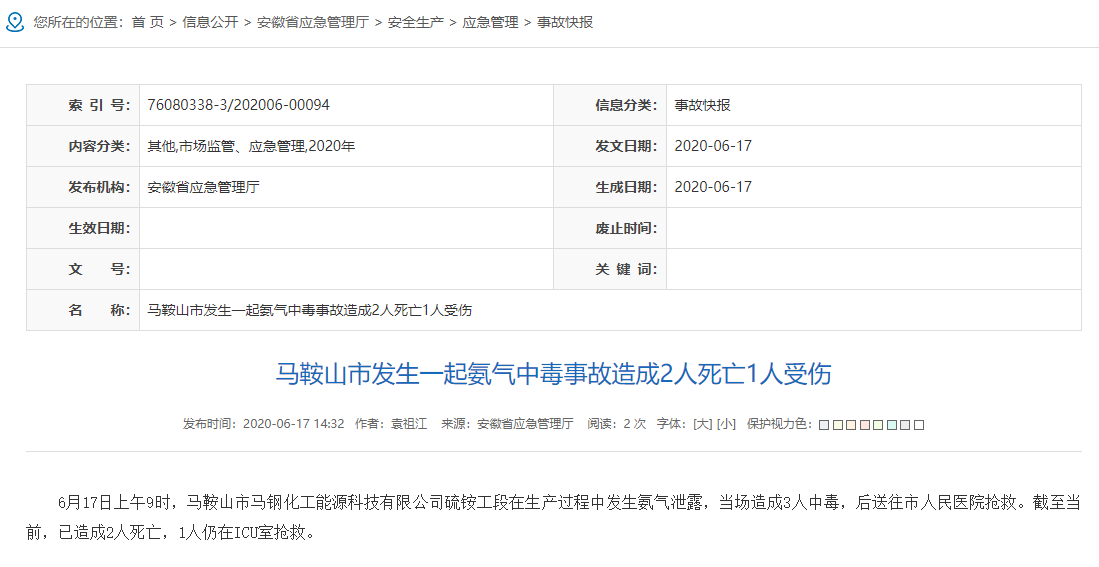Click the 生效日期 label cell
The width and height of the screenshot is (1099, 567).
point(83,228)
